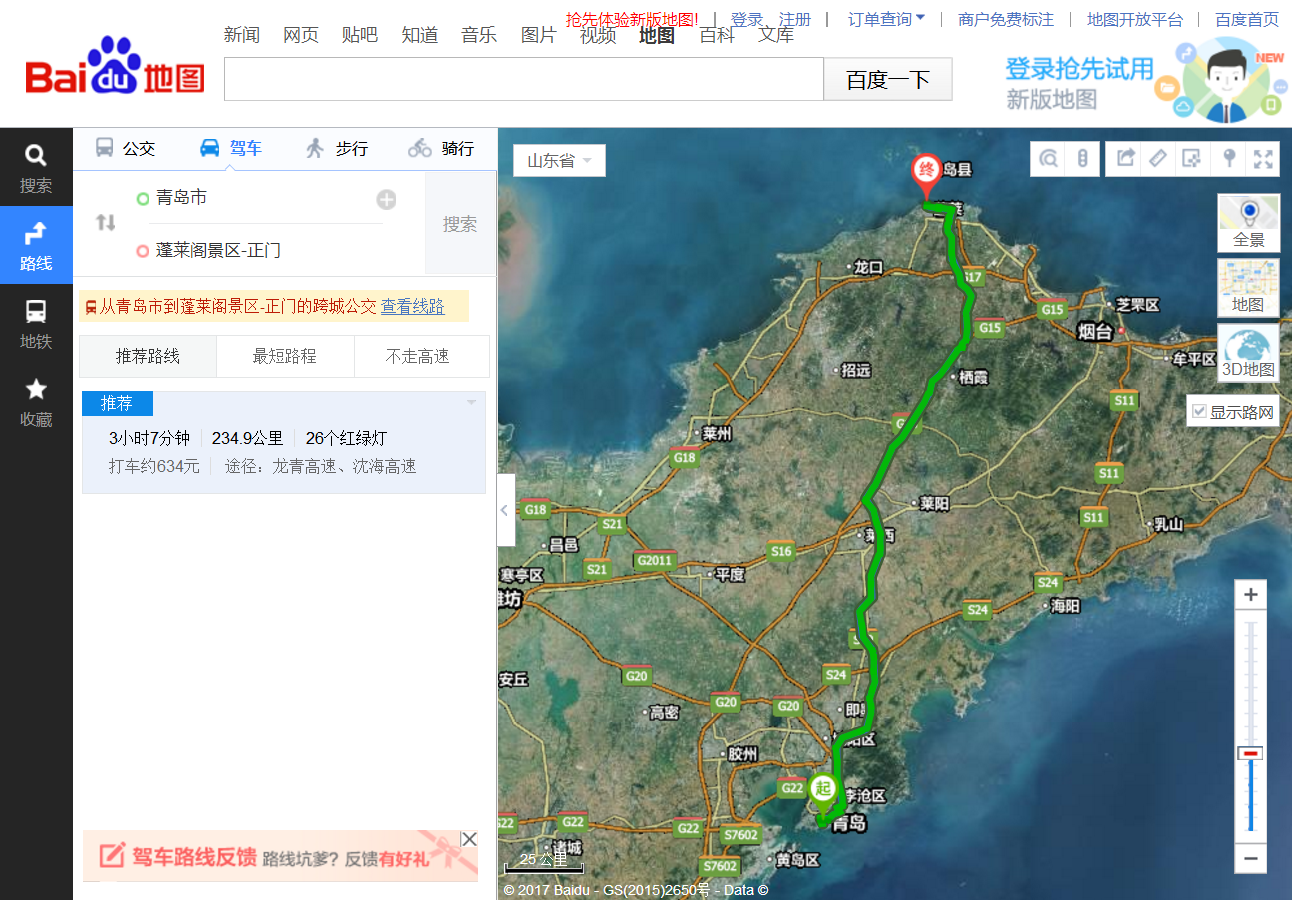Click the zoom level slider handle

pyautogui.click(x=1250, y=753)
